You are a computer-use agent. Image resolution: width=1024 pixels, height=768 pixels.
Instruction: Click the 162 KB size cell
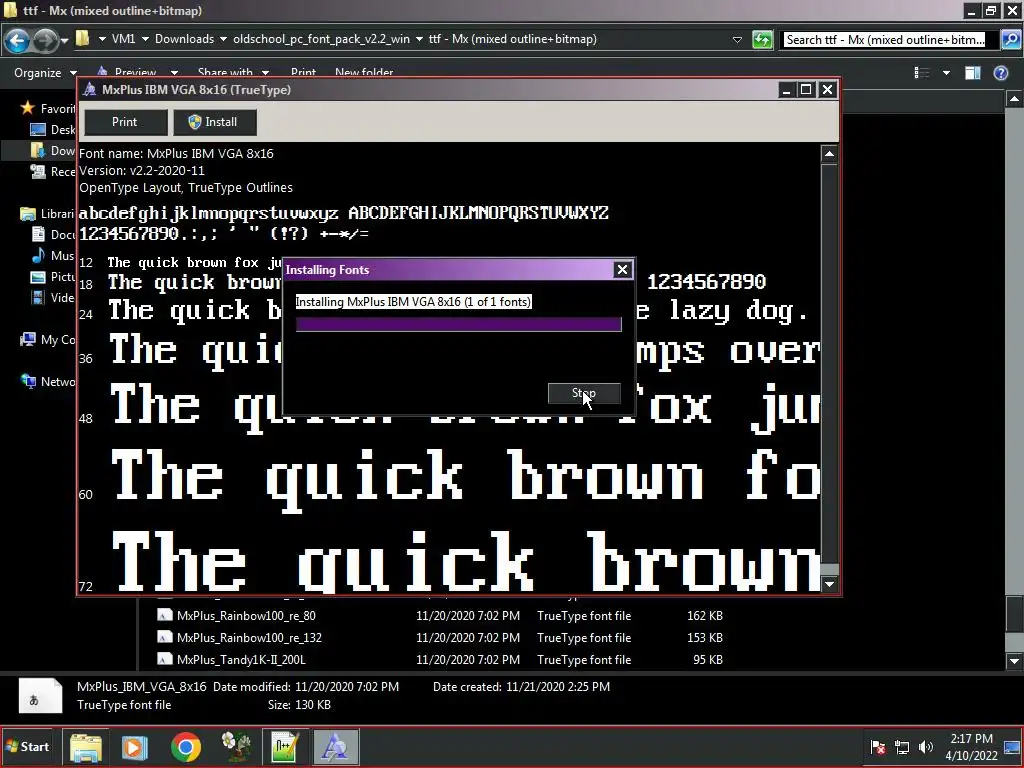(x=704, y=615)
